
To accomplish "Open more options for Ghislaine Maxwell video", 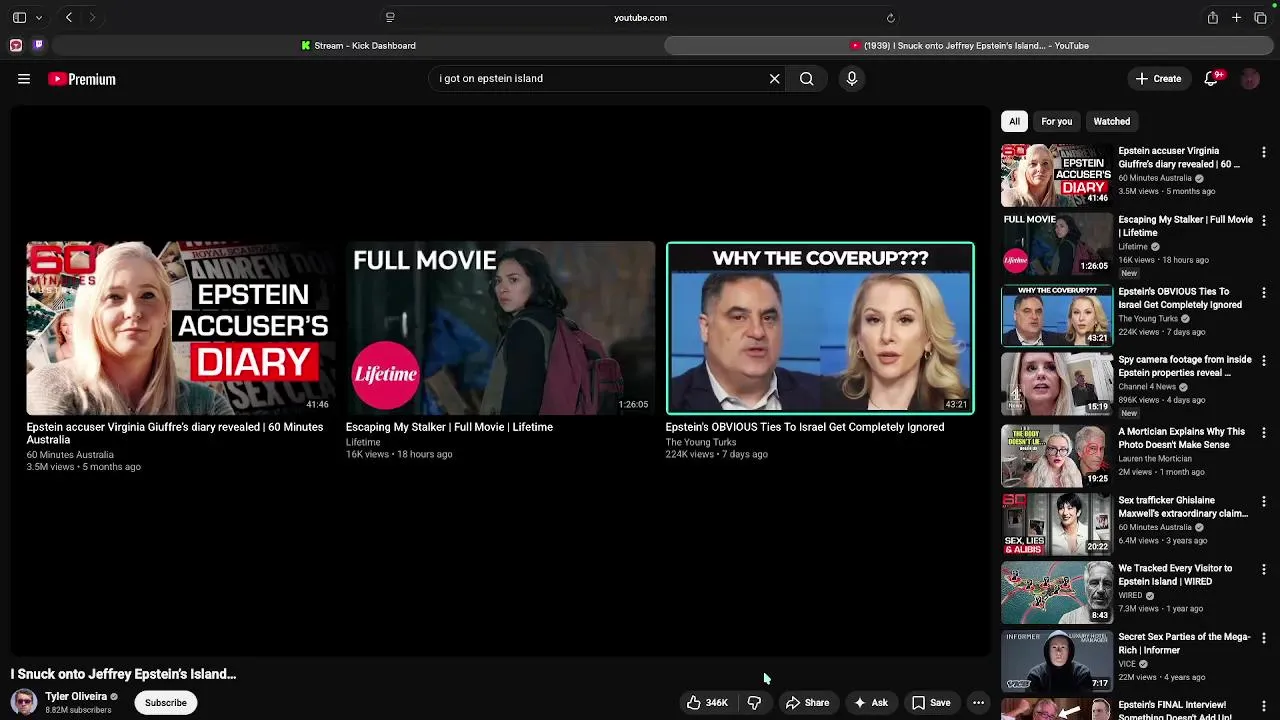I will (1264, 500).
